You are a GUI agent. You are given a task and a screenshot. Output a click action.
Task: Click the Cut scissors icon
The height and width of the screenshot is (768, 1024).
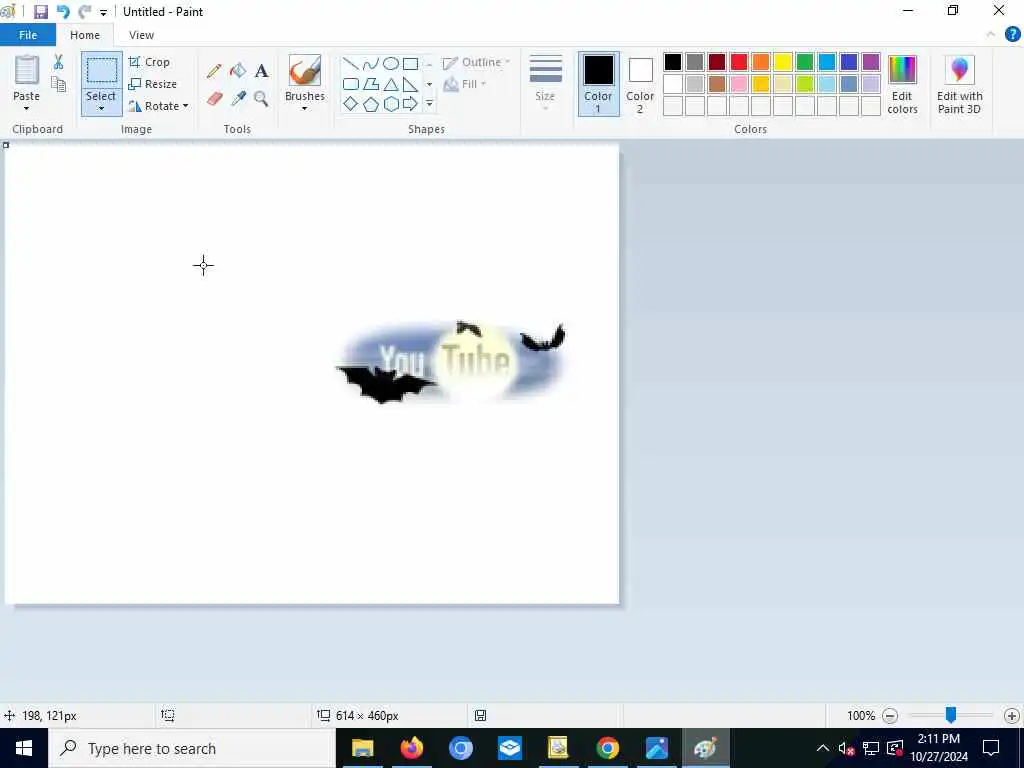(58, 62)
